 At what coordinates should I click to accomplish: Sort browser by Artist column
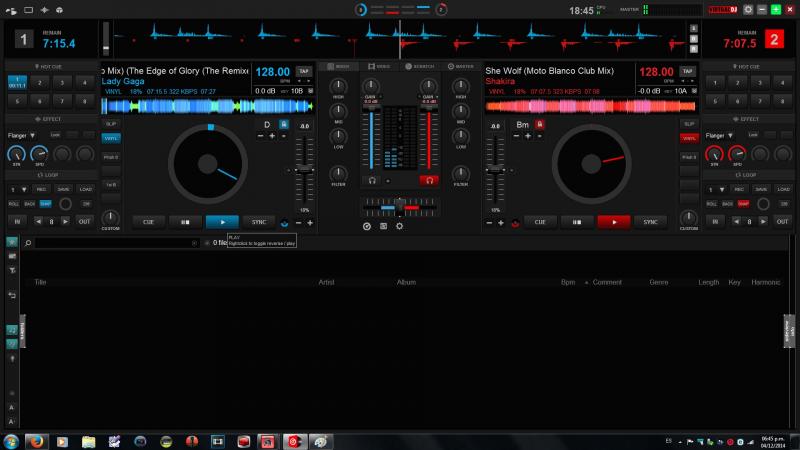pyautogui.click(x=327, y=282)
